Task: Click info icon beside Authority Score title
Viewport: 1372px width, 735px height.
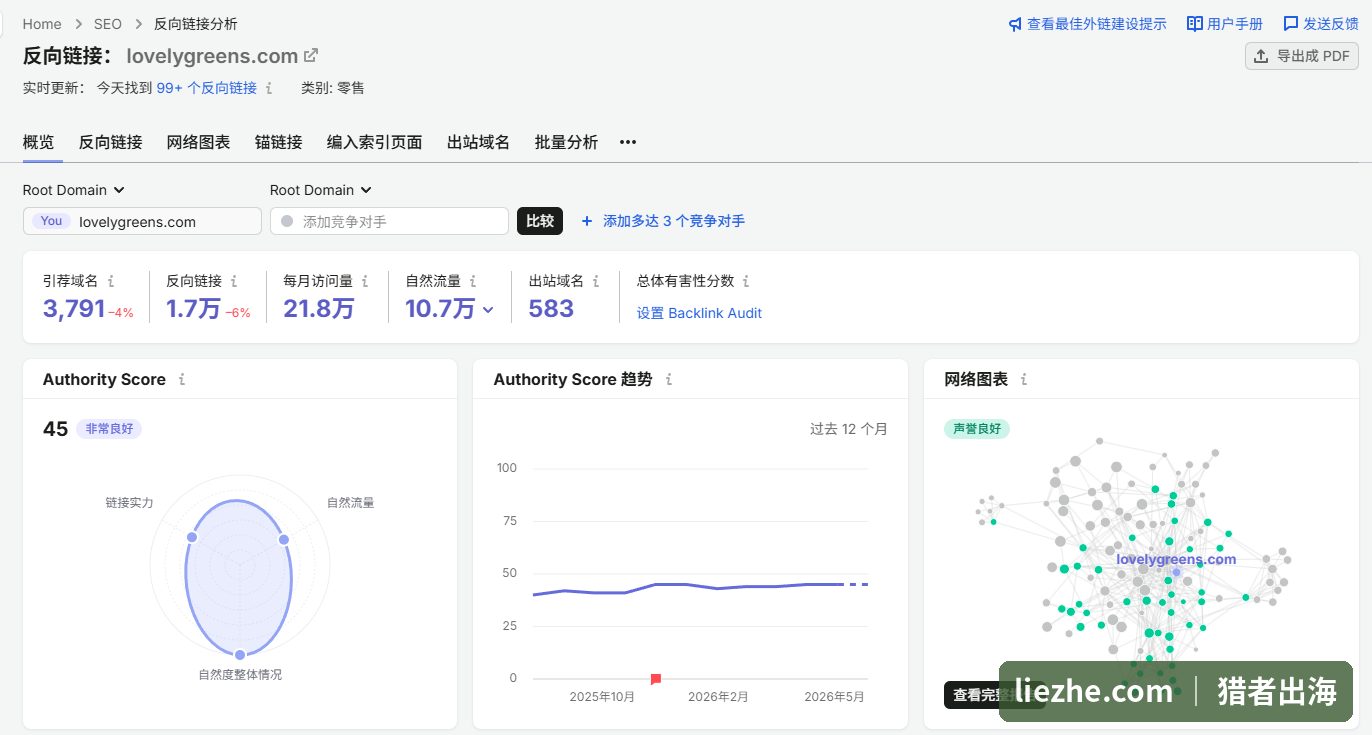Action: point(182,380)
